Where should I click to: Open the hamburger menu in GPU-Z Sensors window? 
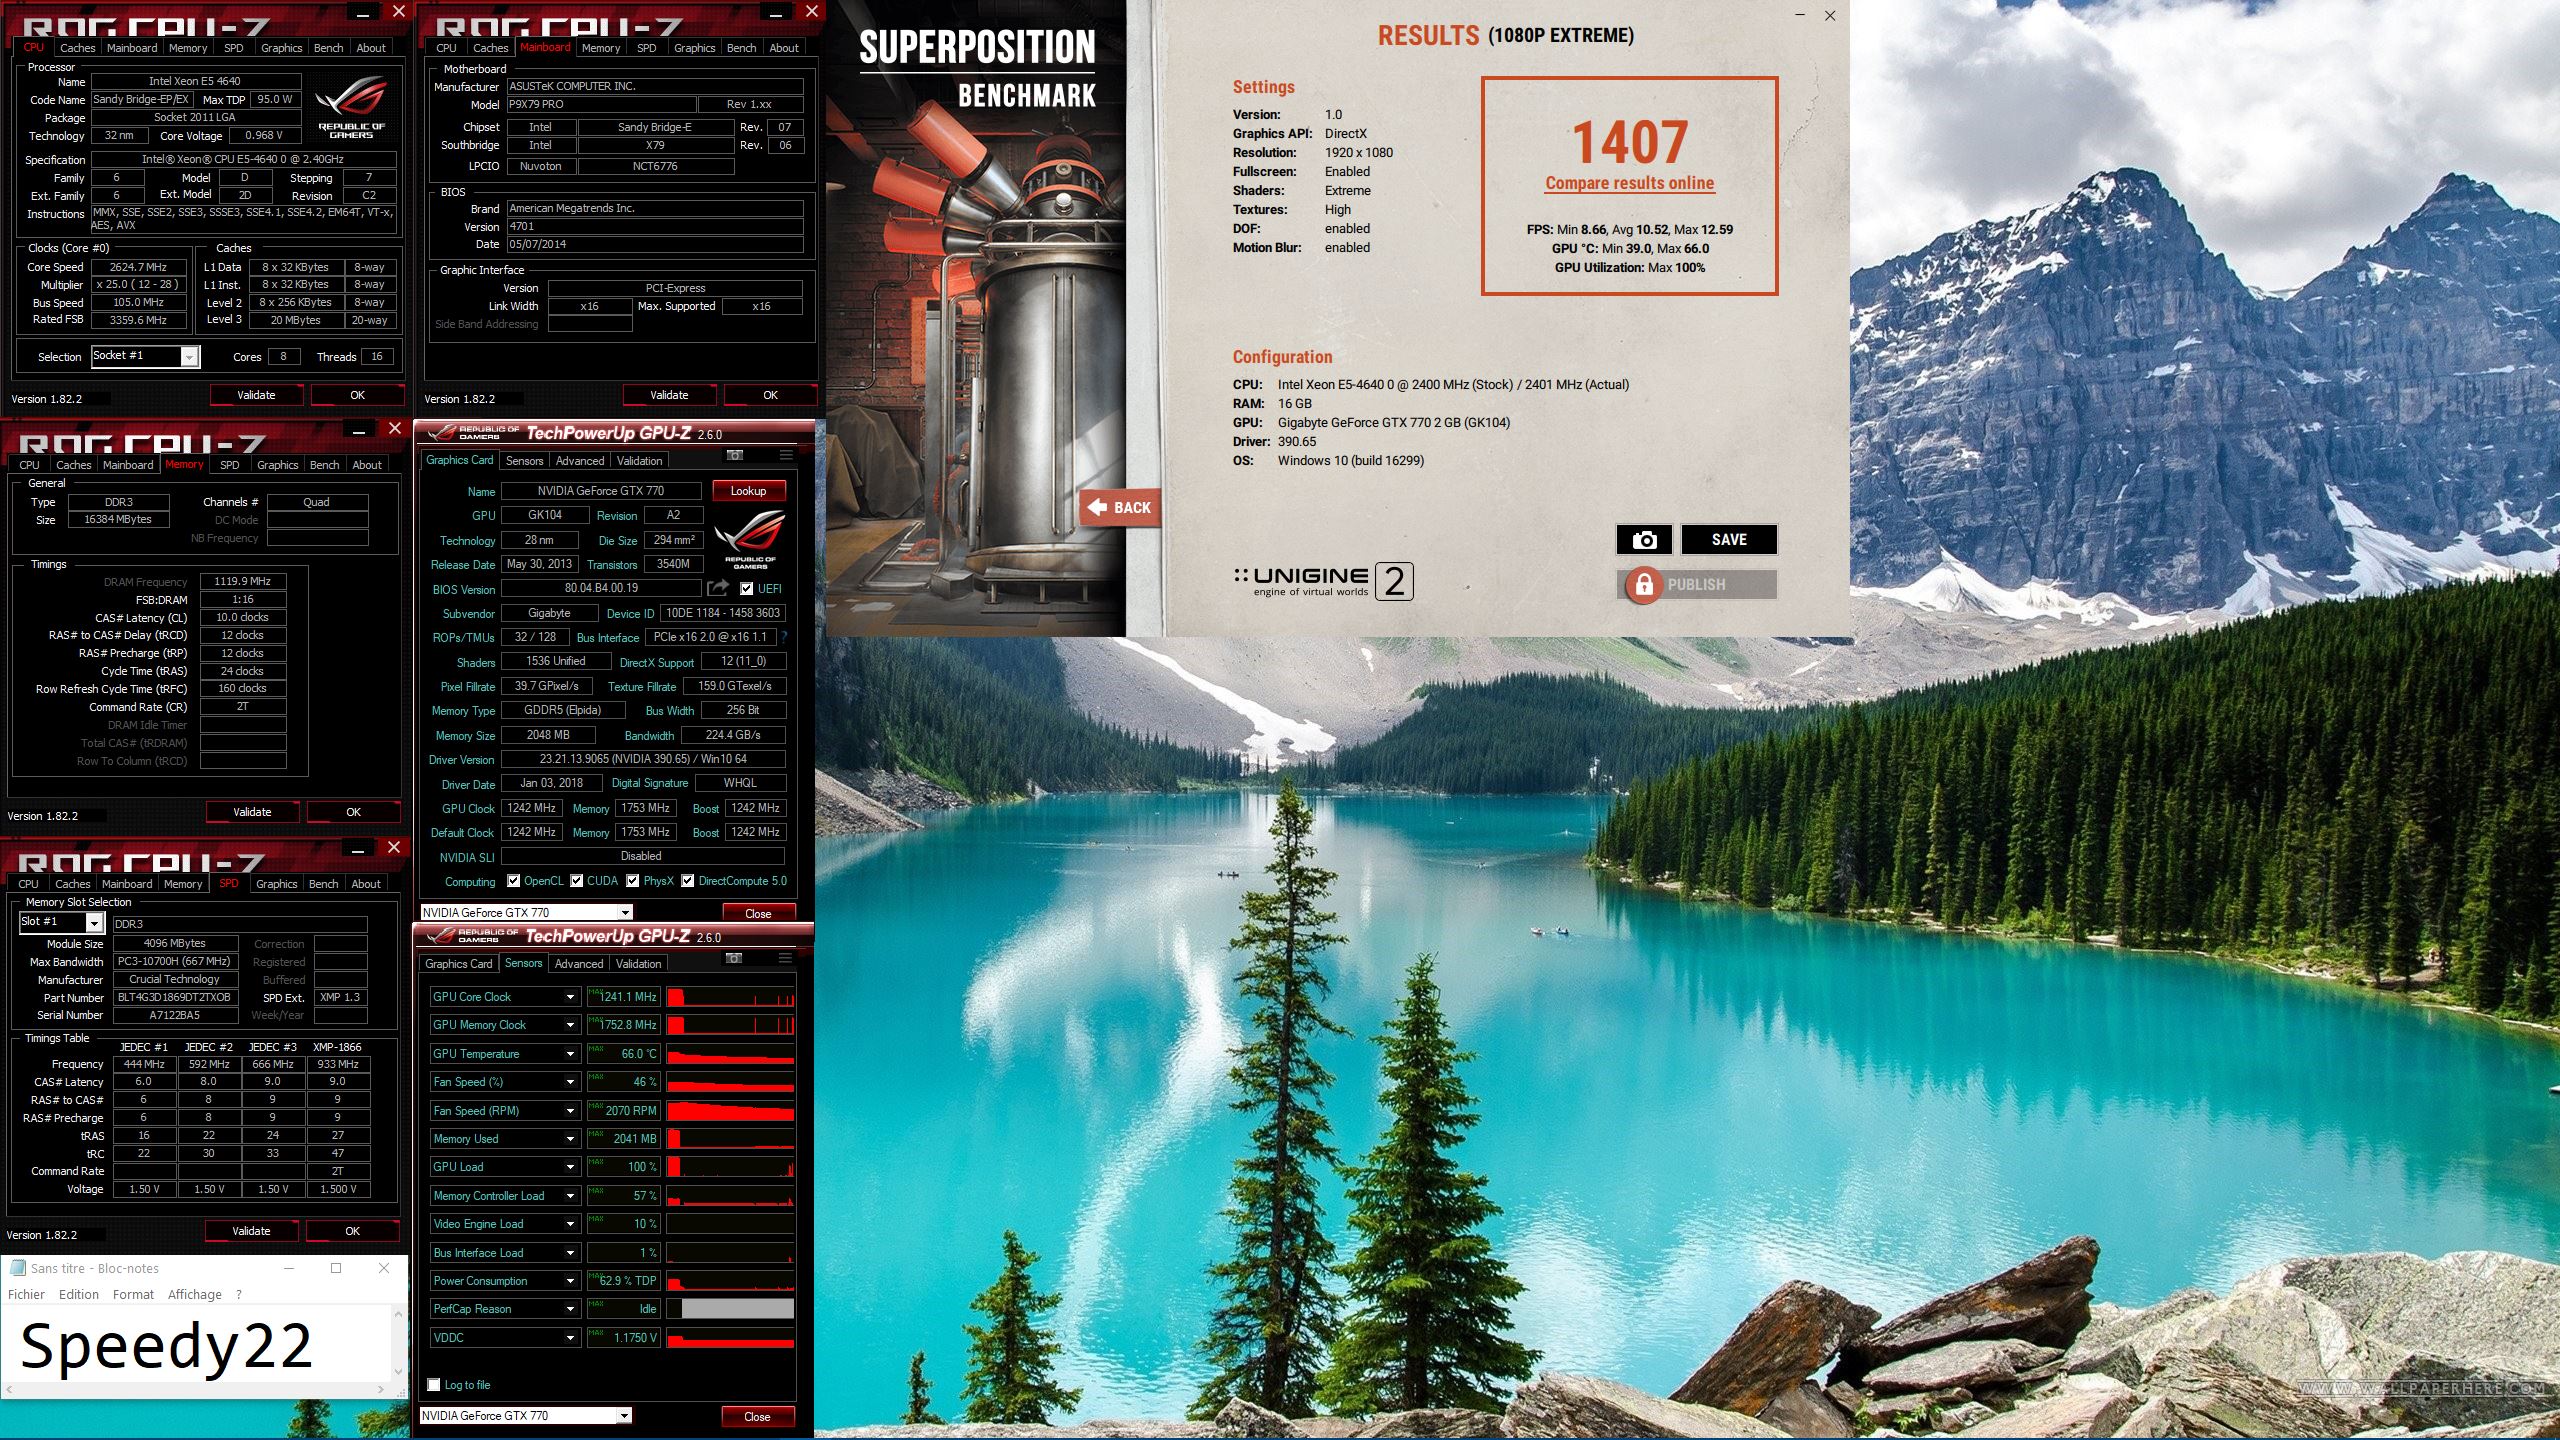click(786, 959)
